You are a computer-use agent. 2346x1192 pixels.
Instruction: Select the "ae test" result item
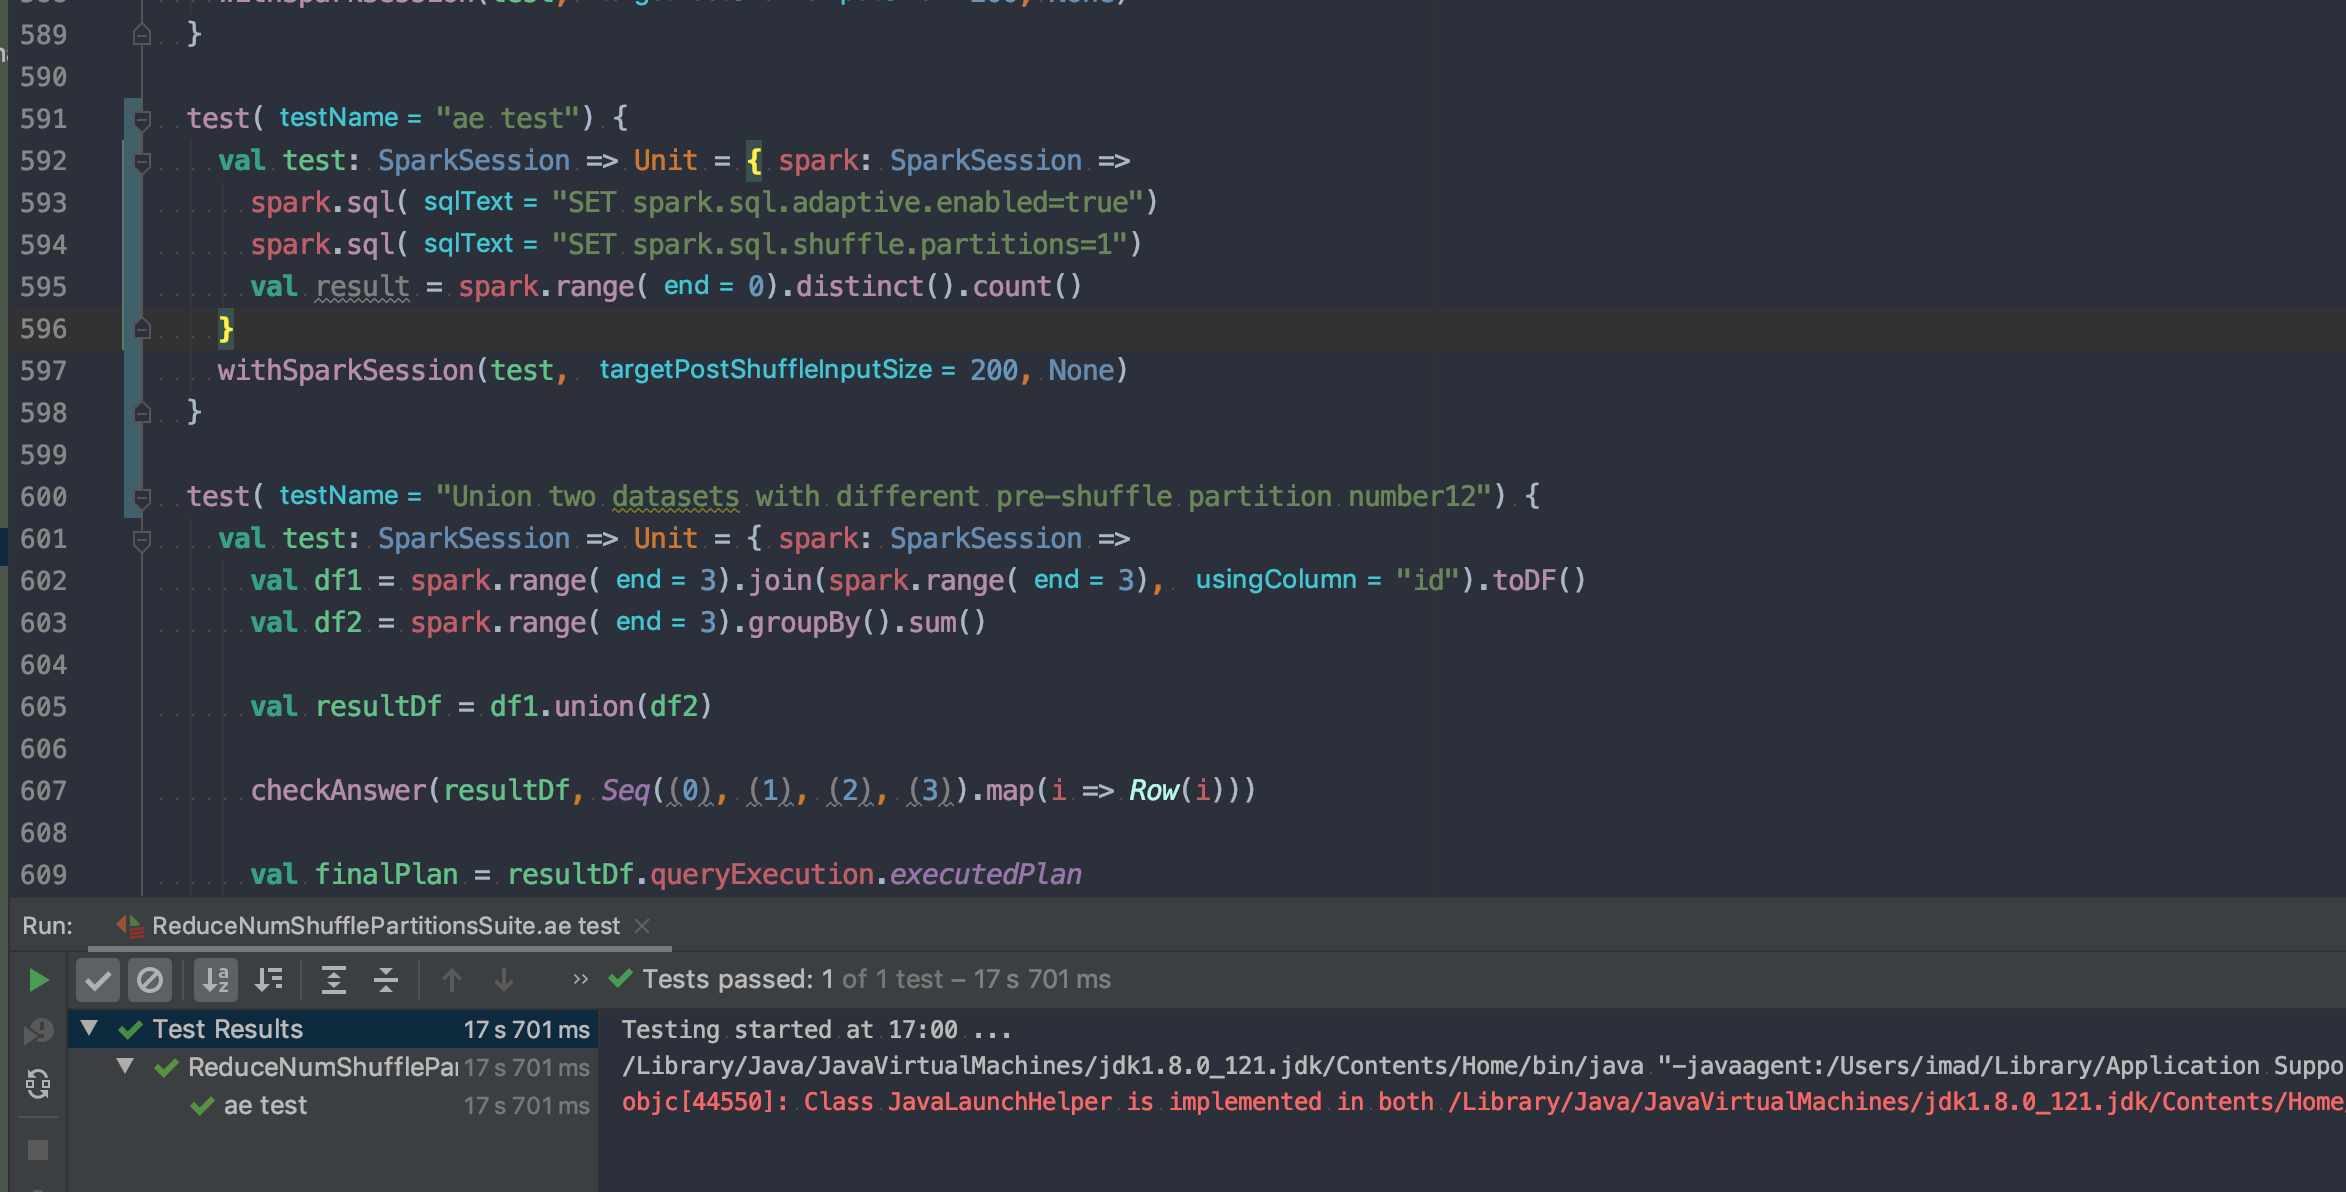[x=265, y=1105]
